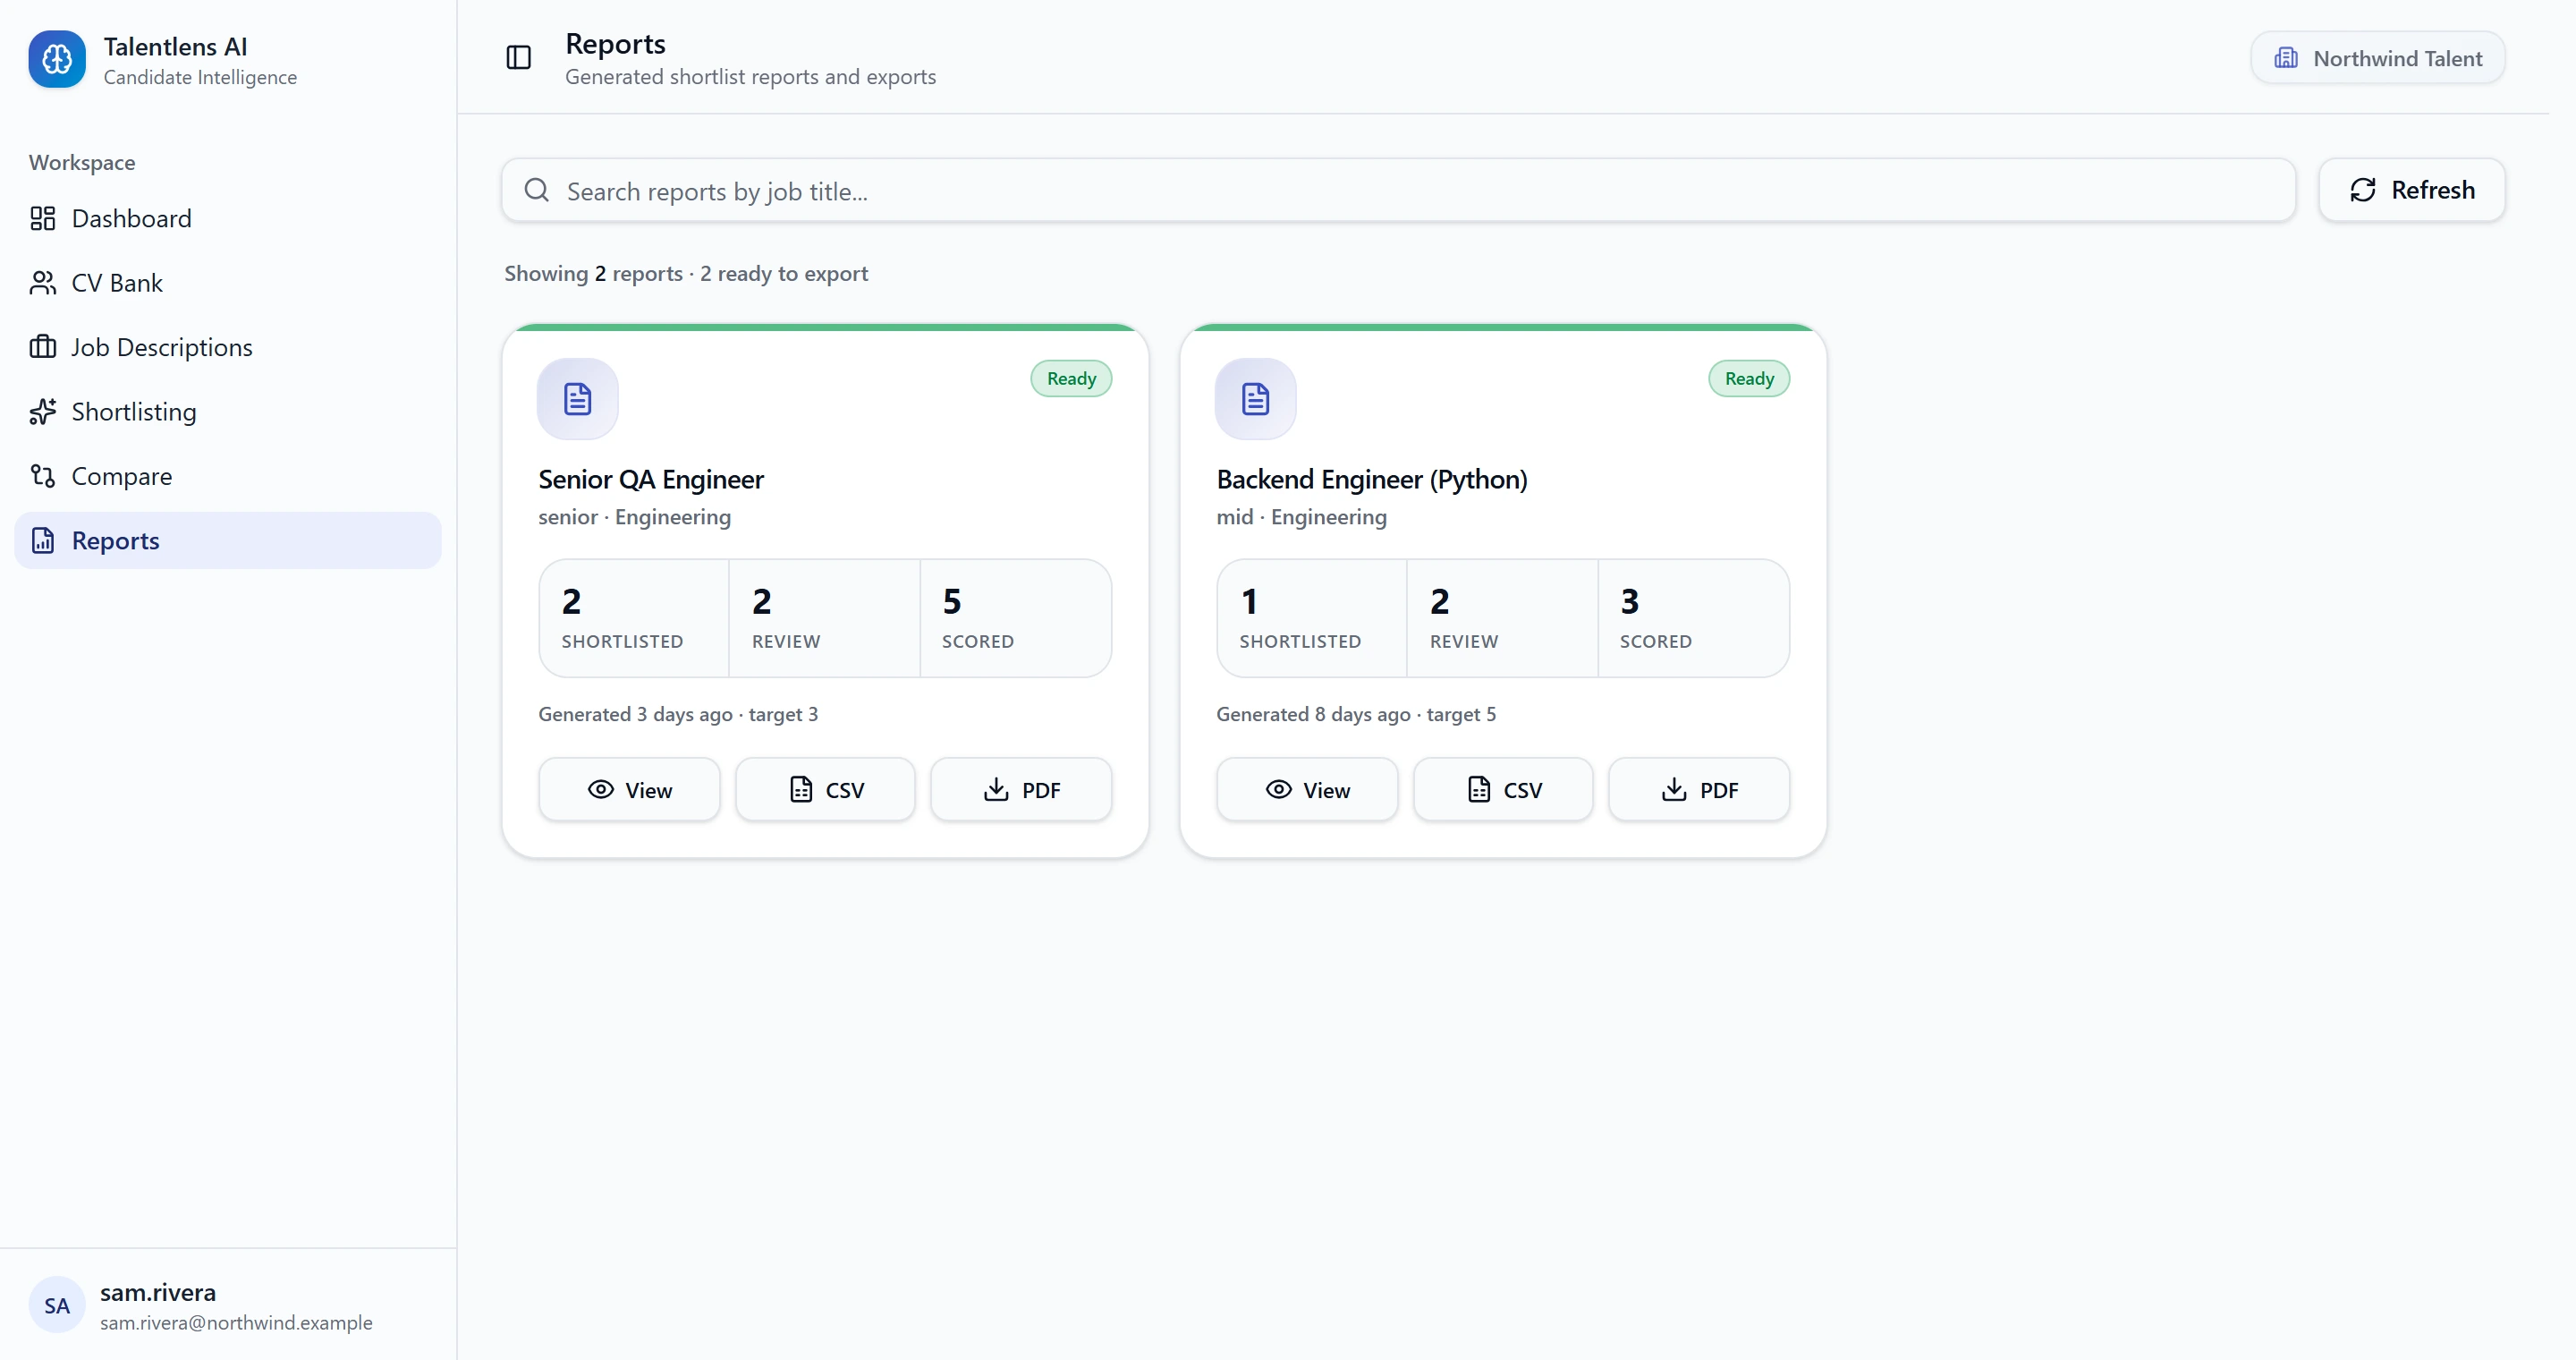The width and height of the screenshot is (2576, 1360).
Task: Open Dashboard in the sidebar
Action: click(228, 219)
